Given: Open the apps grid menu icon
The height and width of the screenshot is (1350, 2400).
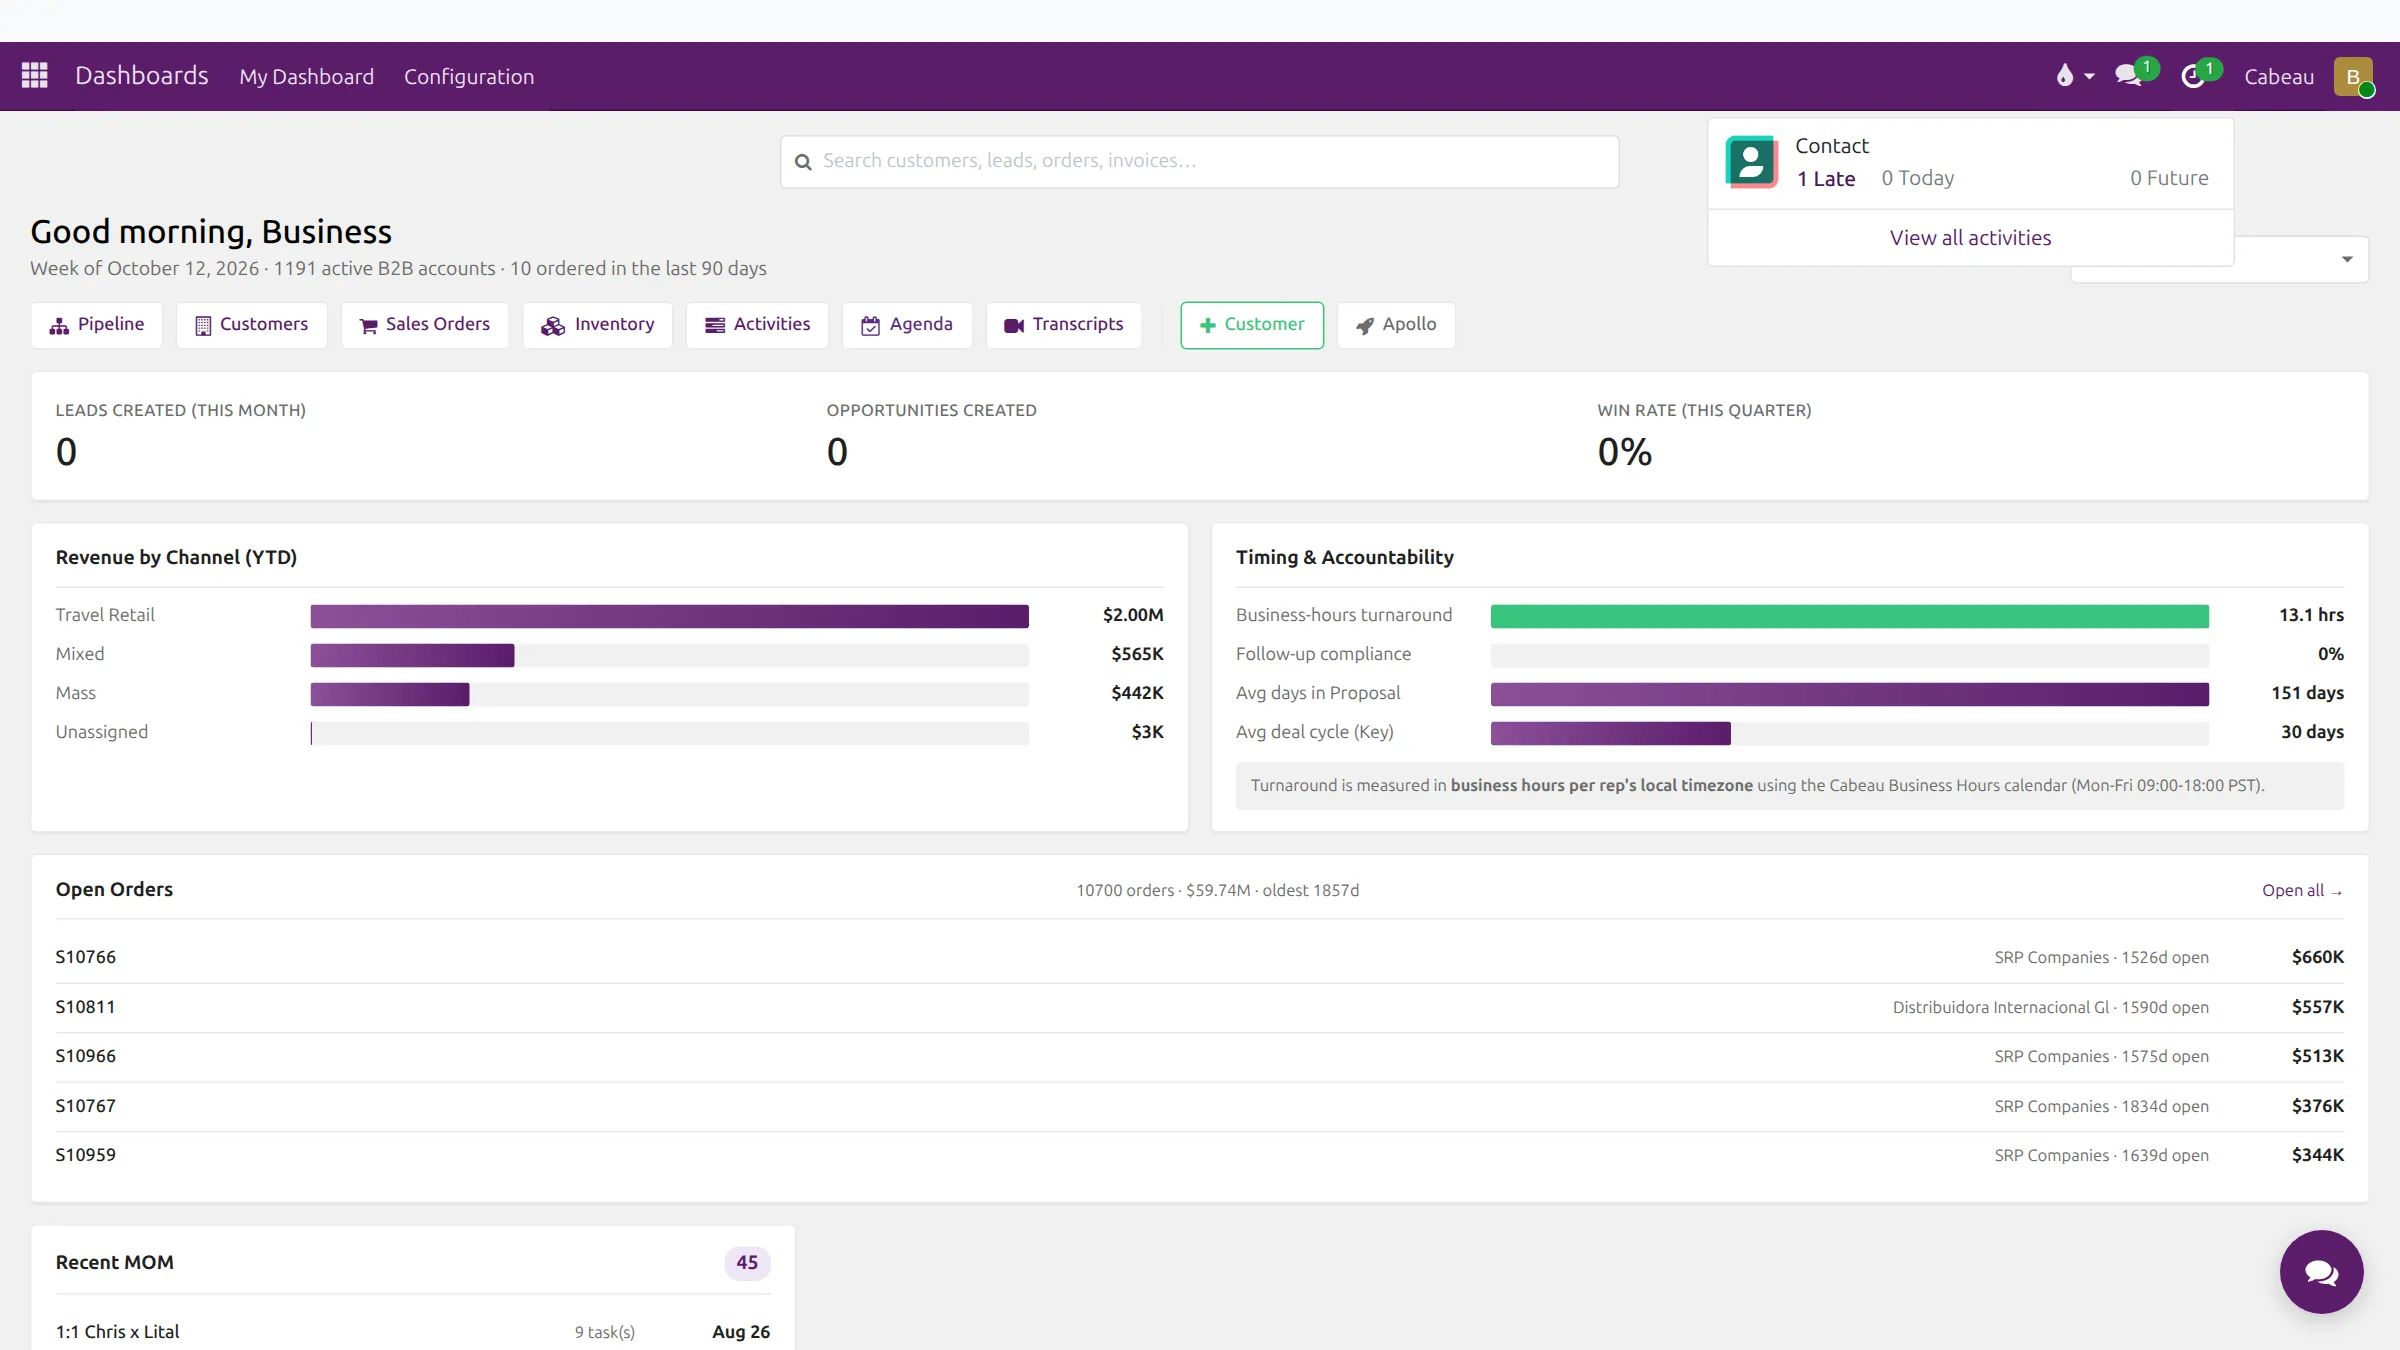Looking at the screenshot, I should click(35, 76).
